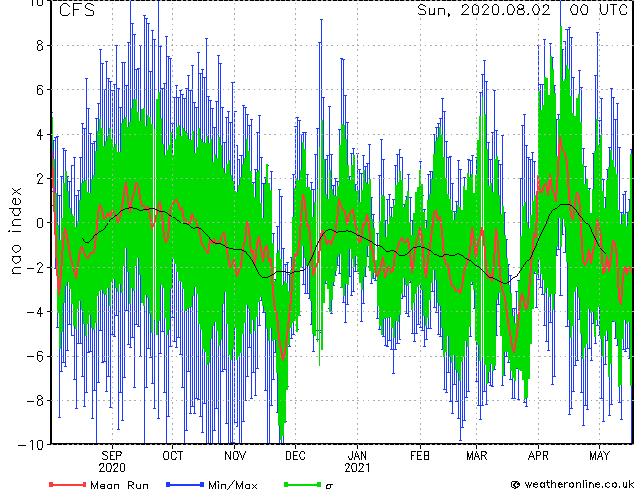
Task: Click the red Mean Run legend line
Action: [x=68, y=484]
